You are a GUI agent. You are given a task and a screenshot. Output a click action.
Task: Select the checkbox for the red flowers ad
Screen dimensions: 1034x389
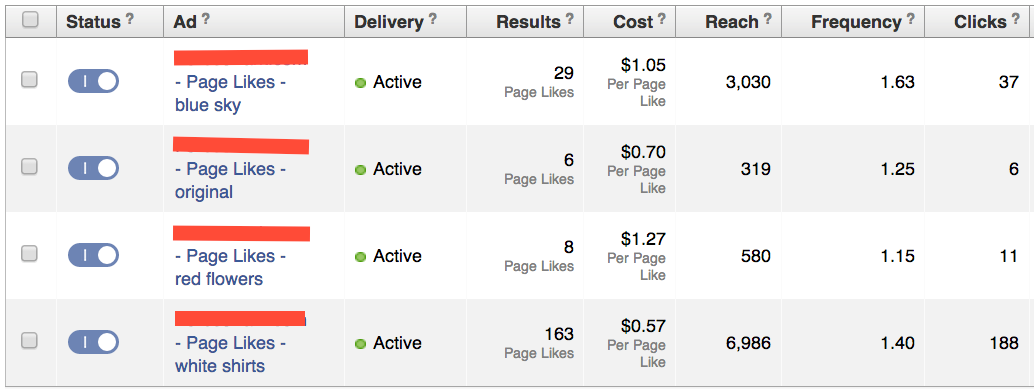coord(29,253)
